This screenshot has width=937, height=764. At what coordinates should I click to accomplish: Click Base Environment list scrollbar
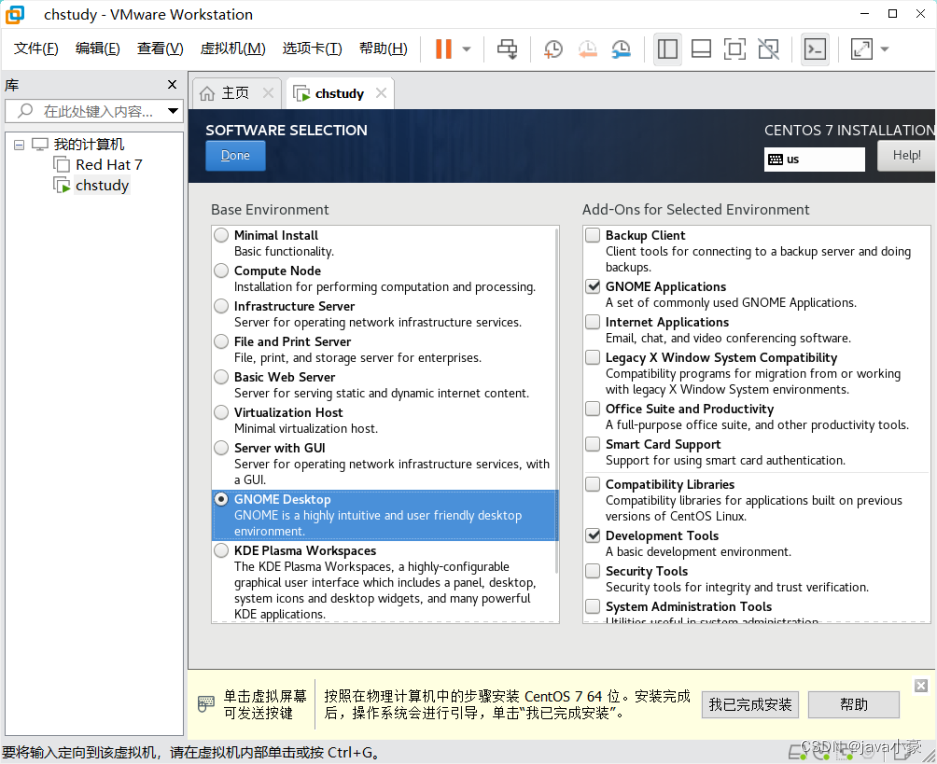pyautogui.click(x=557, y=401)
